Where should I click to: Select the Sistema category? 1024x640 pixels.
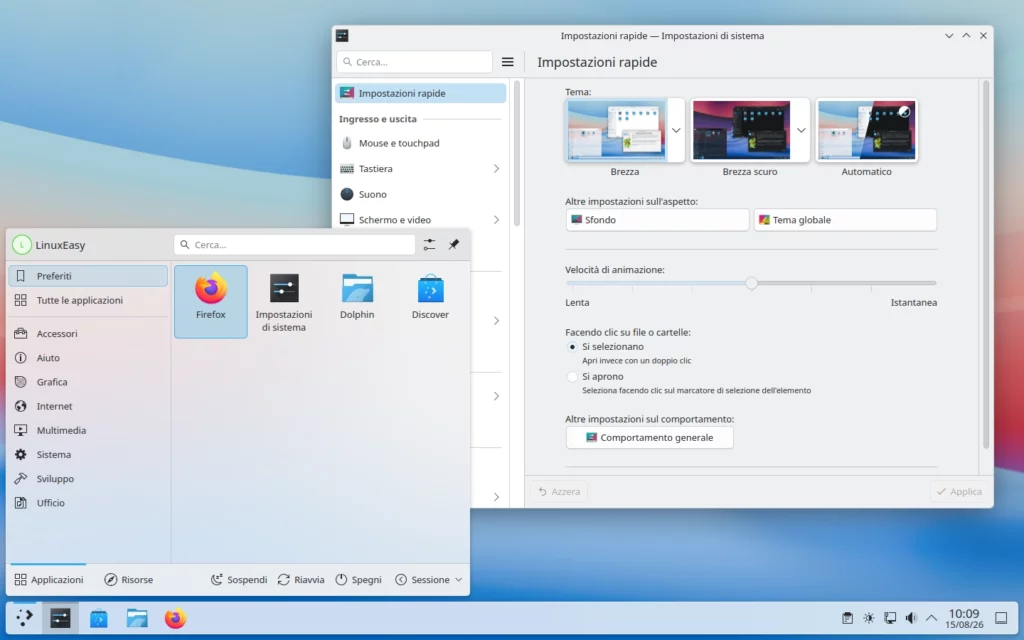88,455
